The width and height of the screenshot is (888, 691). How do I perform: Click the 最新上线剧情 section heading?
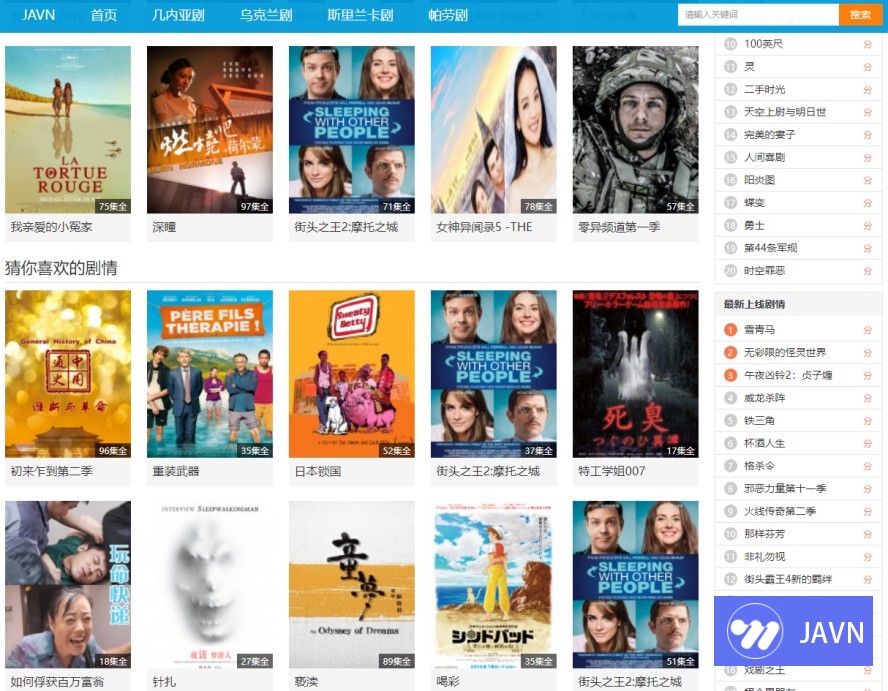(754, 304)
